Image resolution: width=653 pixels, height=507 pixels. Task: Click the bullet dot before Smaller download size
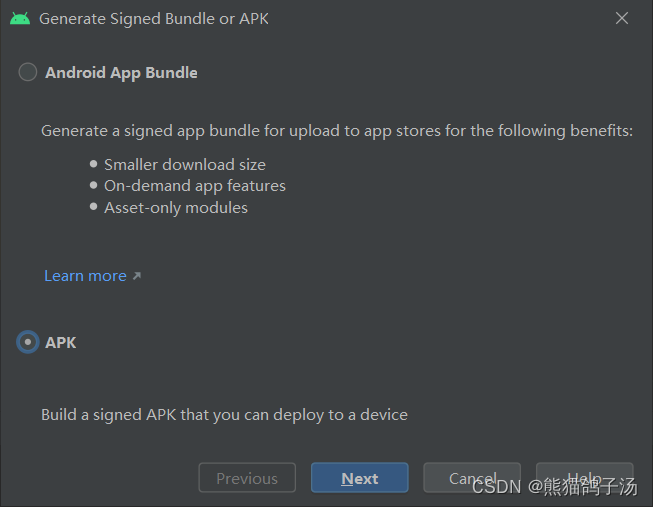pos(94,164)
